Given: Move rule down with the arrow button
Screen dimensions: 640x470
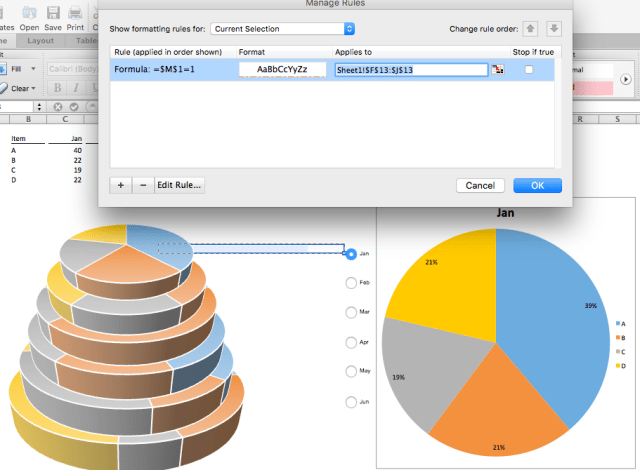Looking at the screenshot, I should pyautogui.click(x=554, y=29).
